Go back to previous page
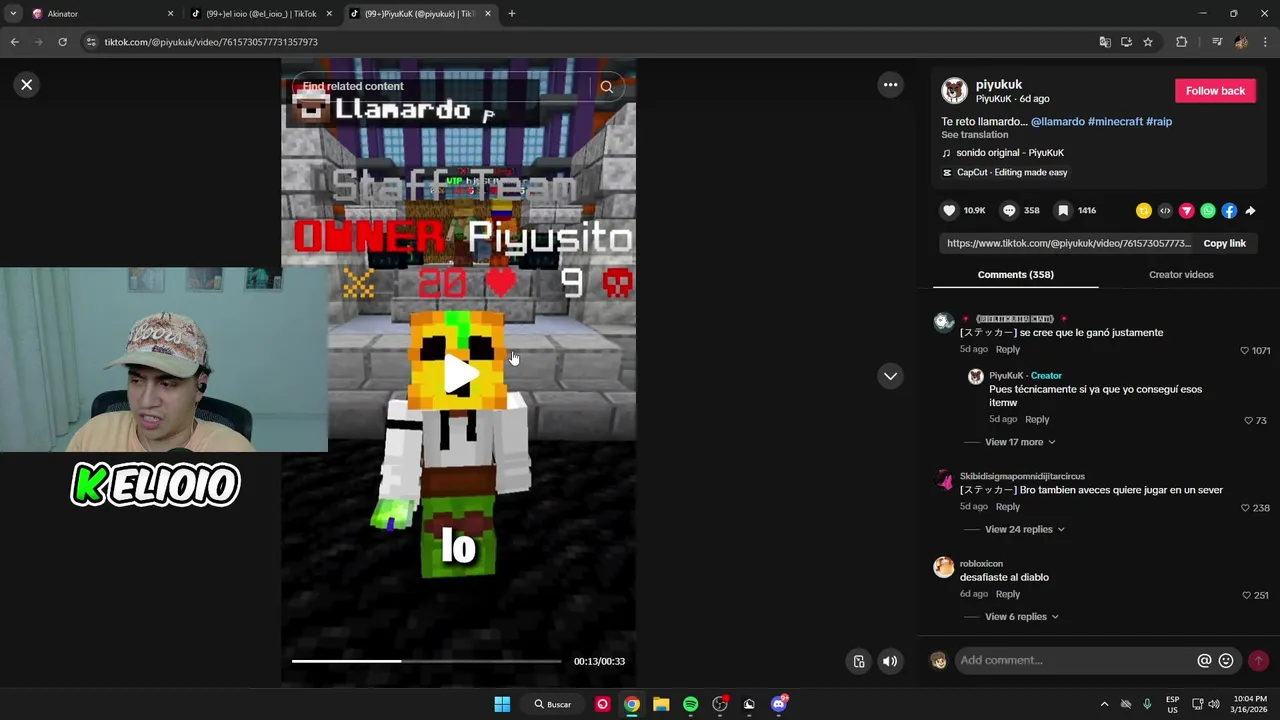 pos(15,42)
